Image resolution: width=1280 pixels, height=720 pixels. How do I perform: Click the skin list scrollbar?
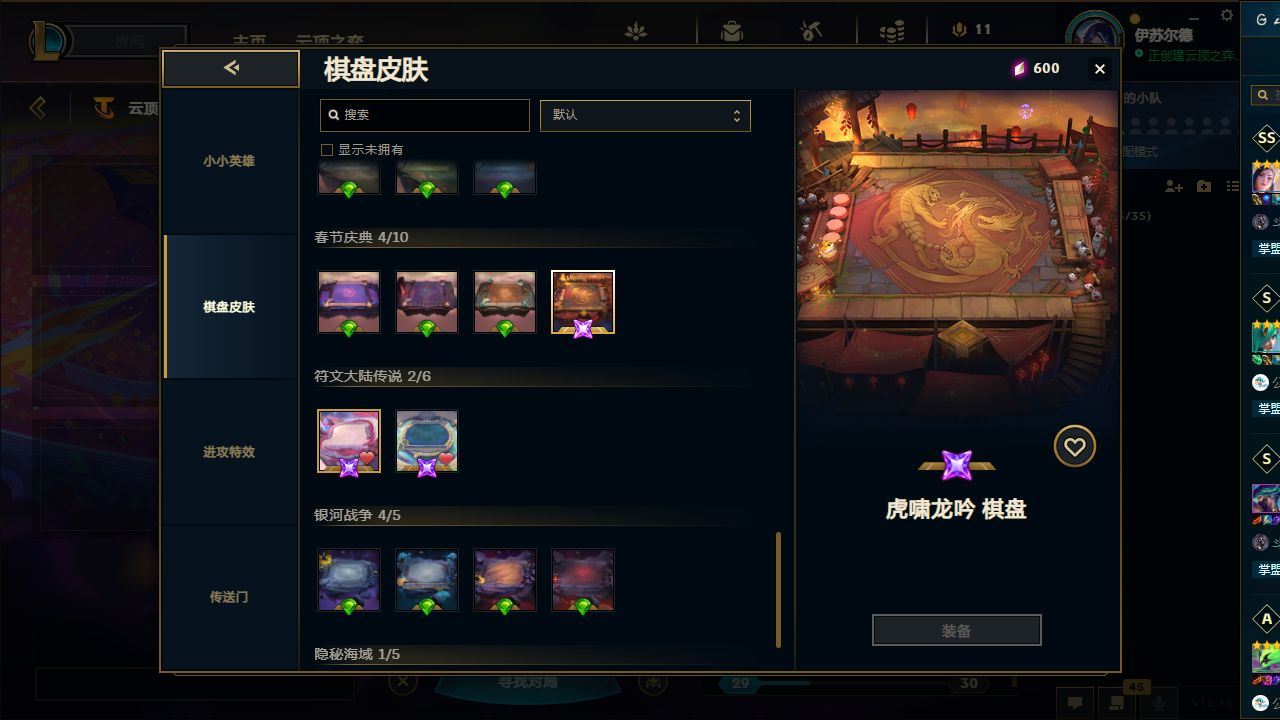779,590
